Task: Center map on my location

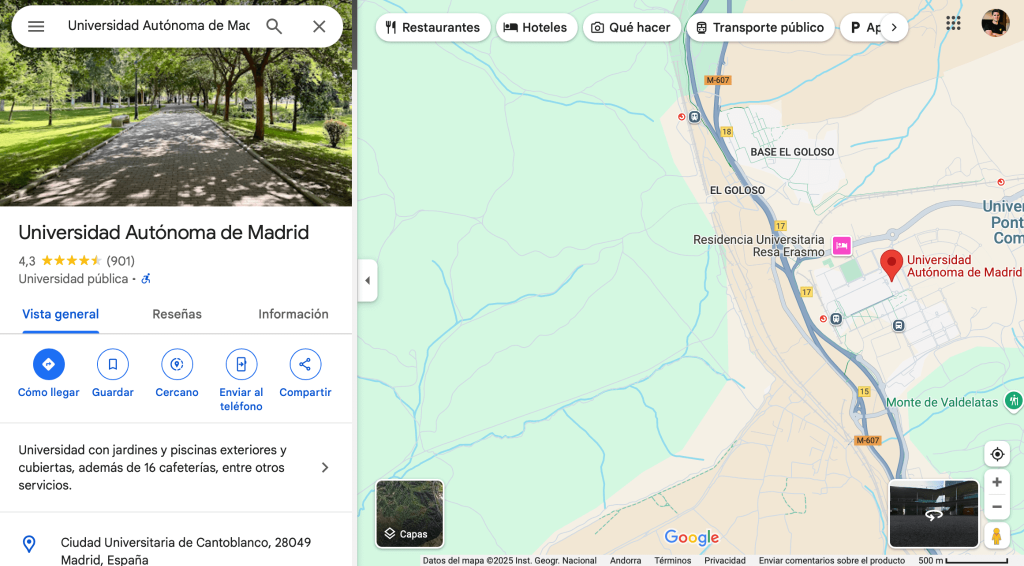Action: pos(997,454)
